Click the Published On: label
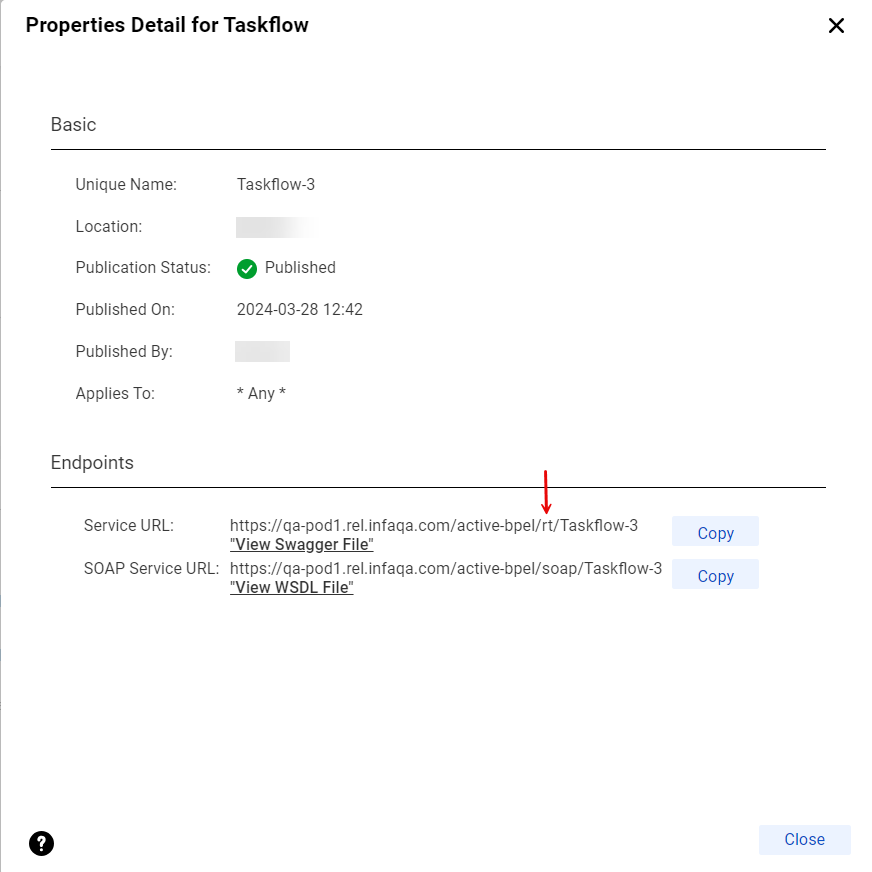Viewport: 872px width, 872px height. (x=125, y=310)
